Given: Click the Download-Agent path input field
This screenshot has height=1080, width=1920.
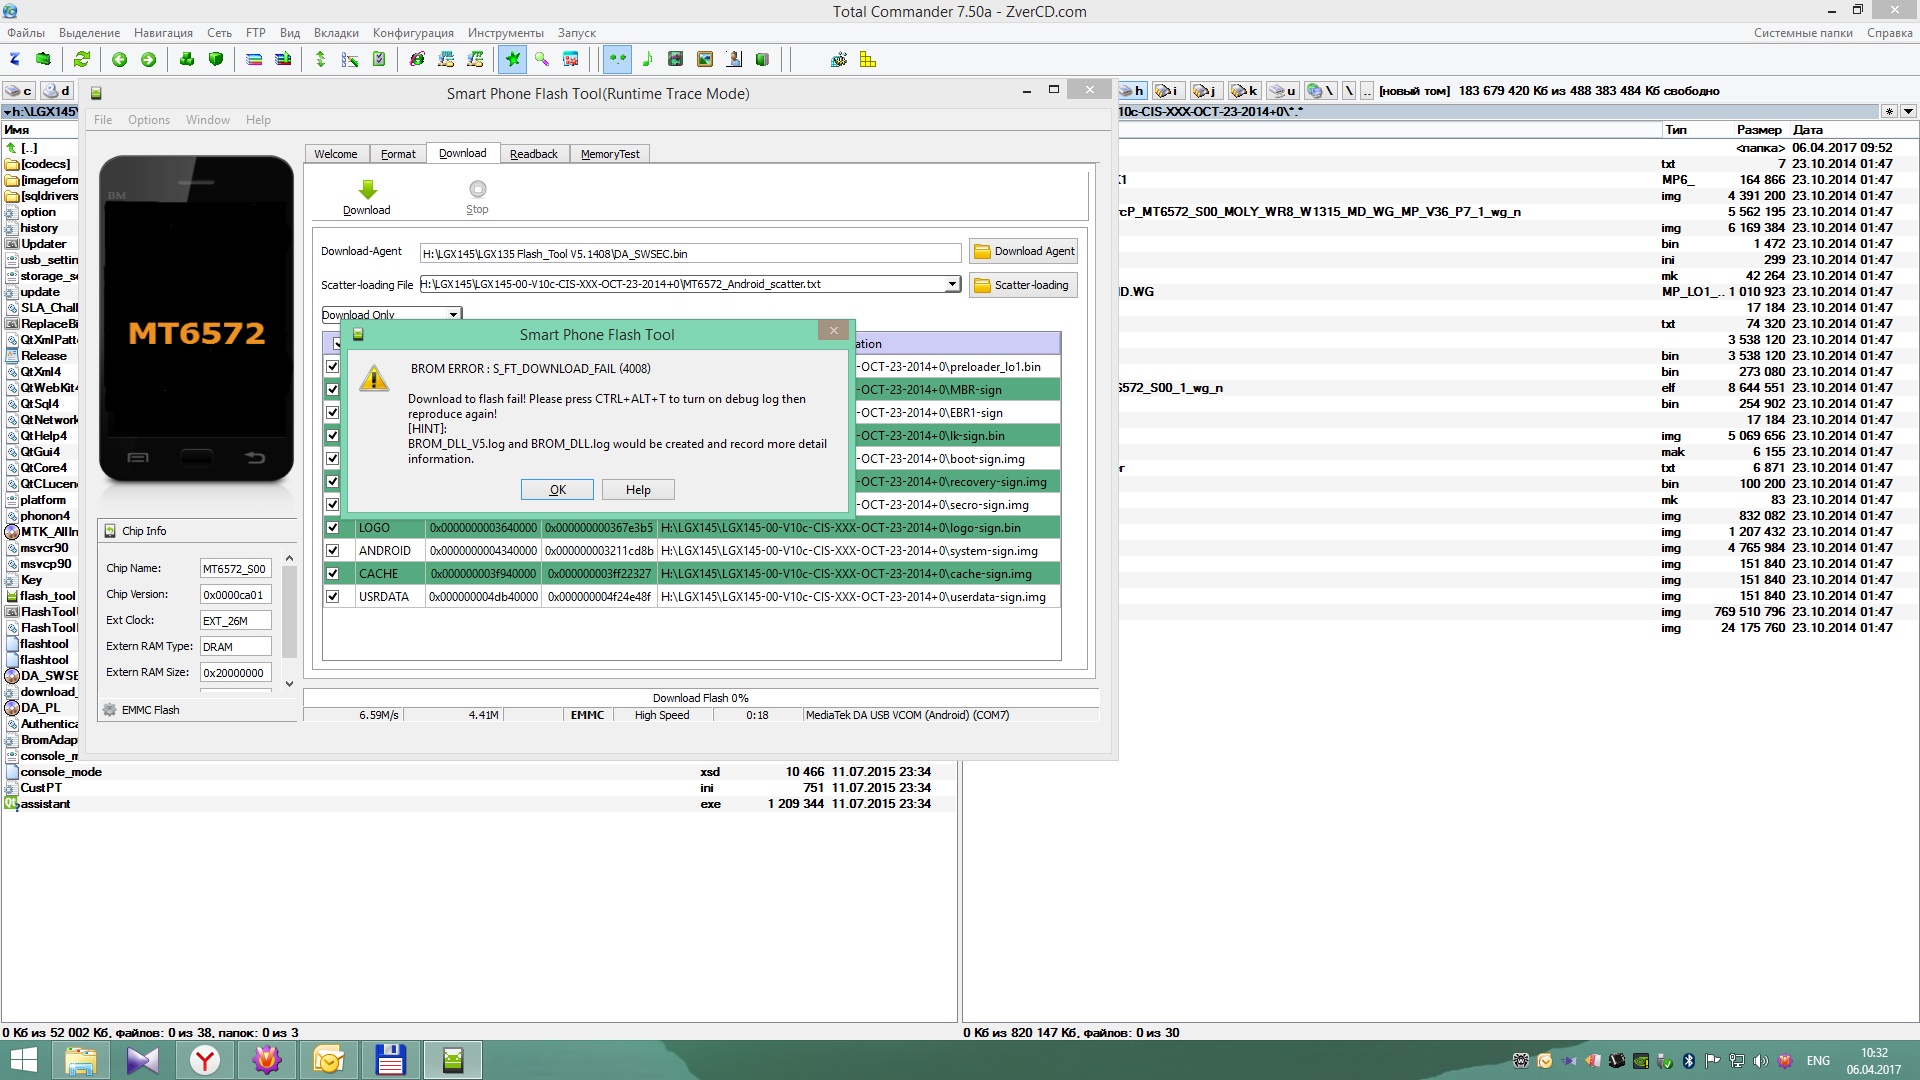Looking at the screenshot, I should pyautogui.click(x=690, y=254).
